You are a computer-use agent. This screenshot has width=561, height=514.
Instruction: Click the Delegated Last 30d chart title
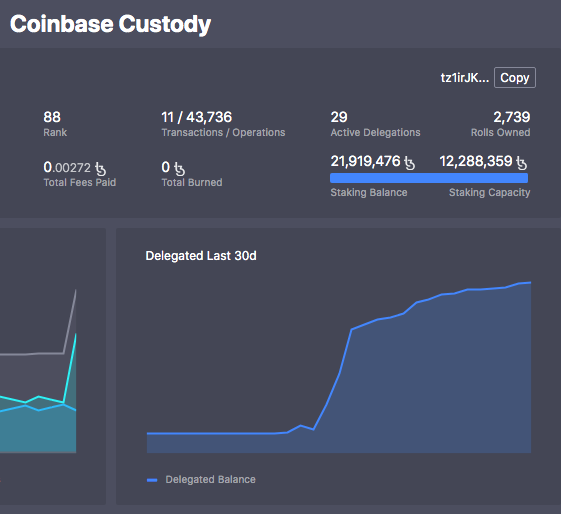[x=201, y=256]
